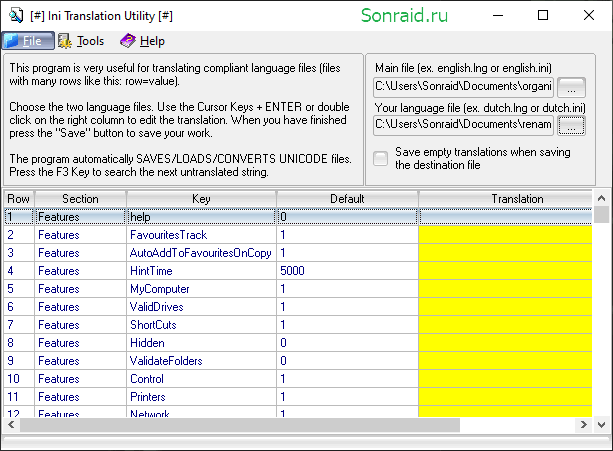
Task: Click the Features section cell in row 3
Action: click(x=81, y=253)
